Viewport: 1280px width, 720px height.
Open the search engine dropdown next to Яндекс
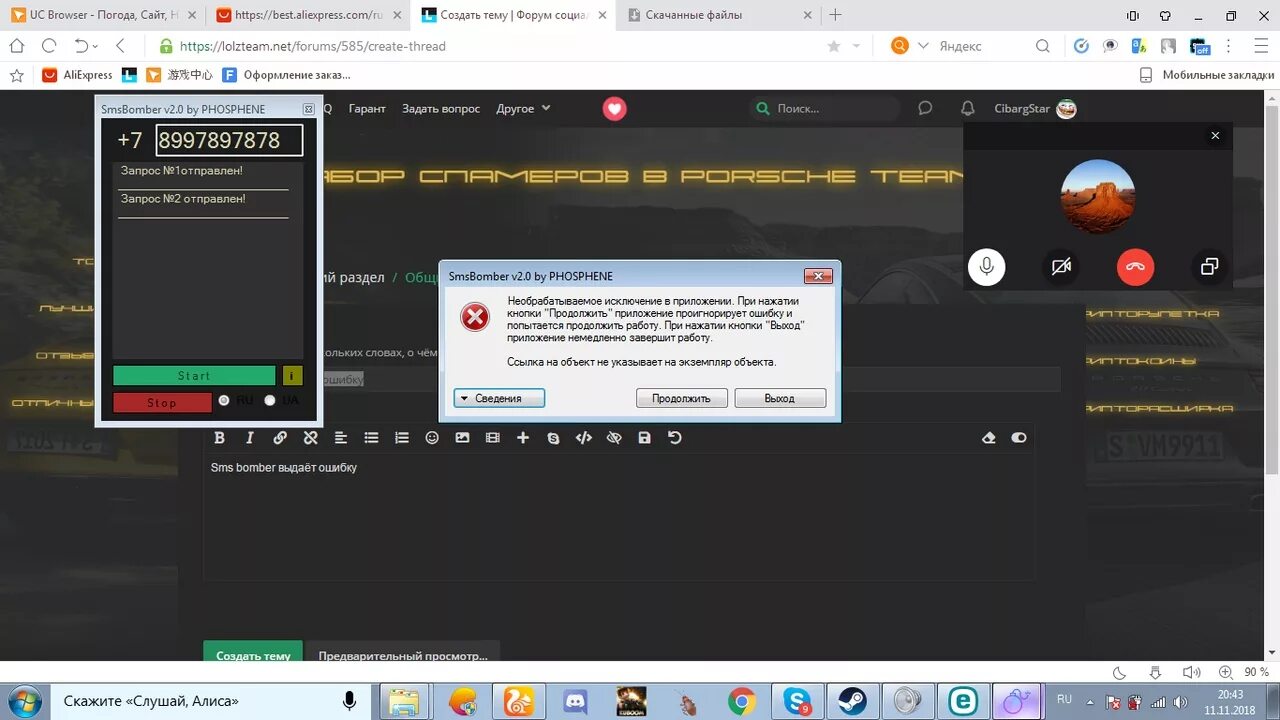tap(923, 46)
